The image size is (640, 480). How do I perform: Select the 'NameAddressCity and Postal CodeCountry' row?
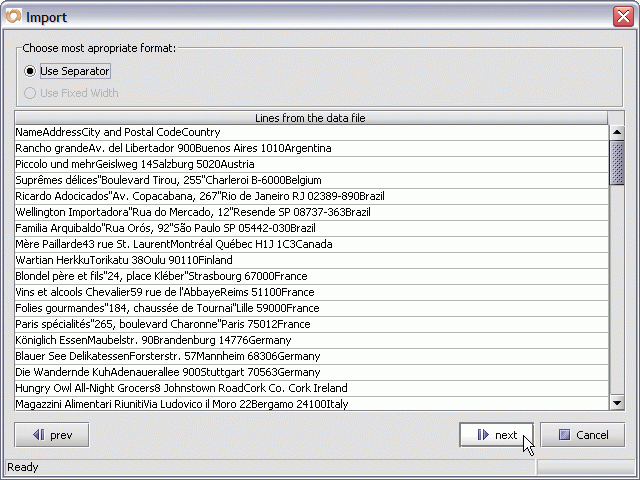(x=311, y=132)
